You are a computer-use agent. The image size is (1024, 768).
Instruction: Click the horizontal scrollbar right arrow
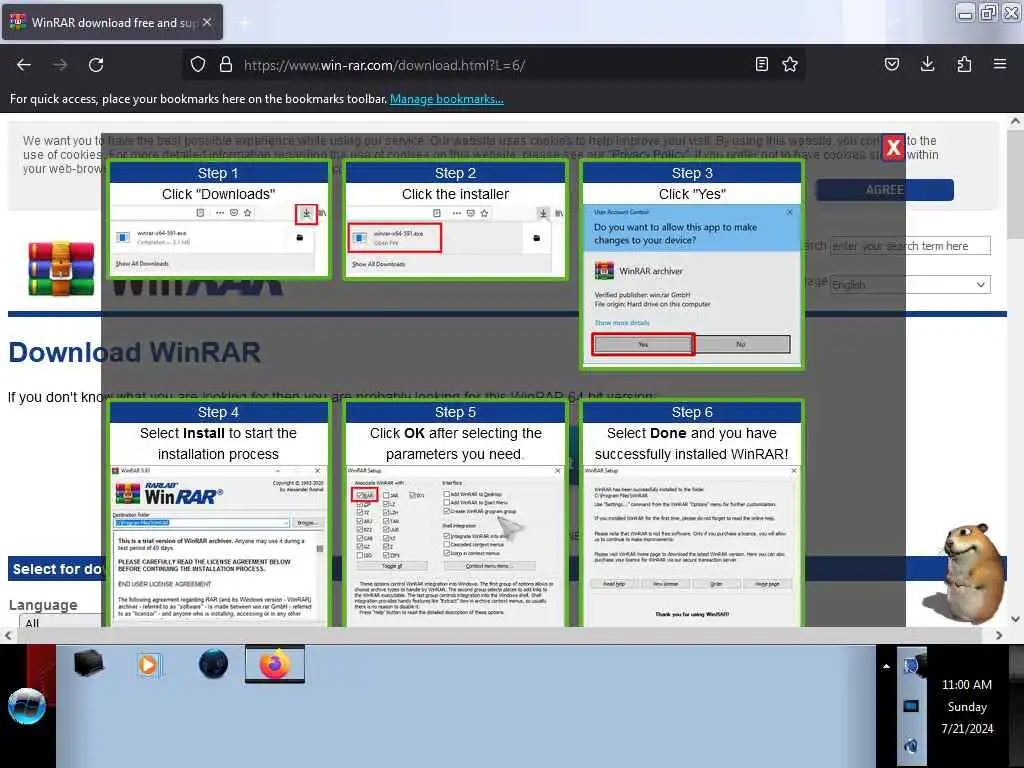pyautogui.click(x=999, y=635)
